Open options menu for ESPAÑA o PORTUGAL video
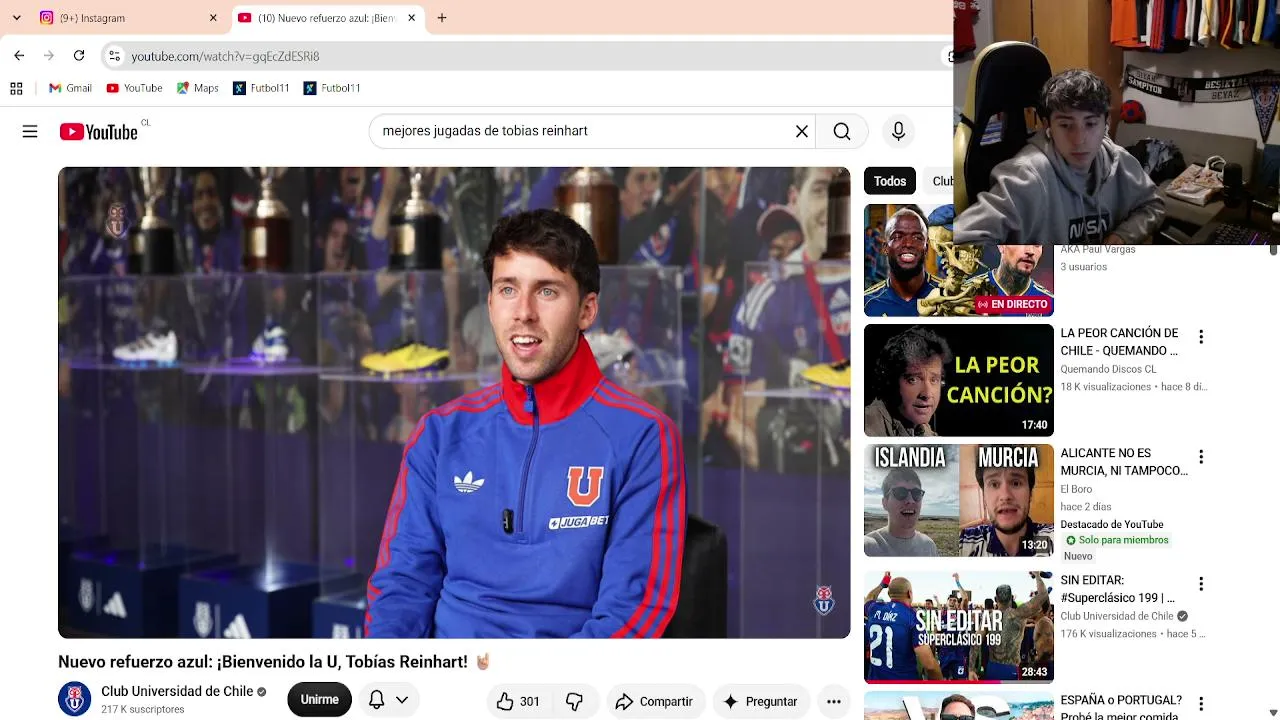 (1201, 704)
